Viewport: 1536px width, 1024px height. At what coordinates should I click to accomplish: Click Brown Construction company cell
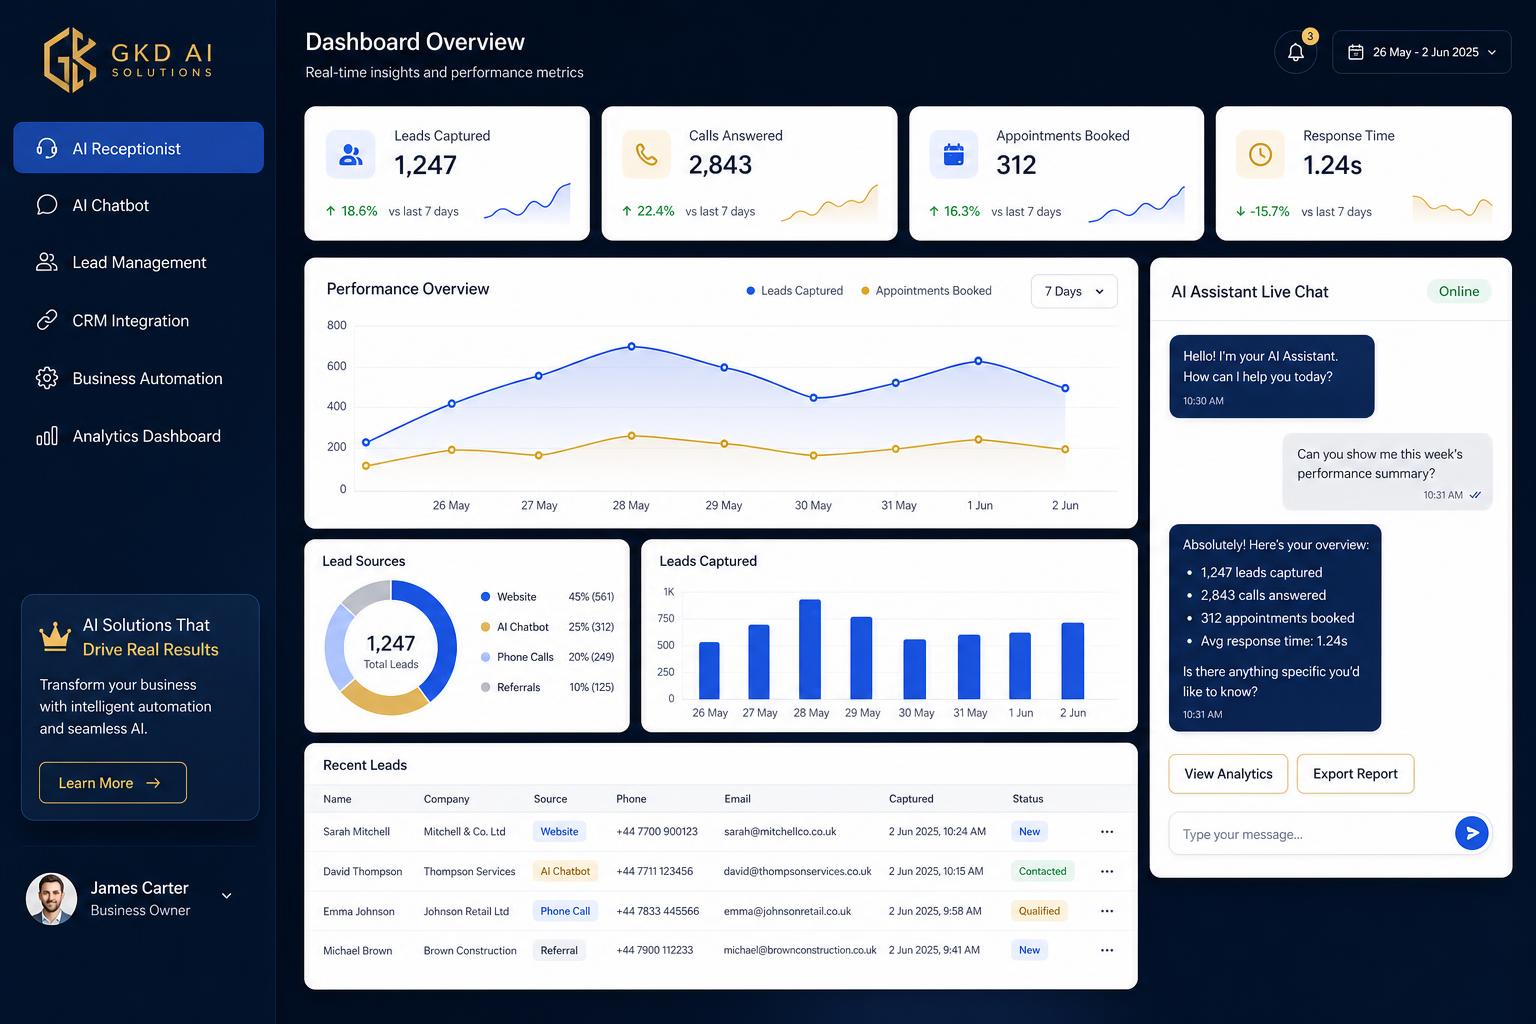coord(470,950)
